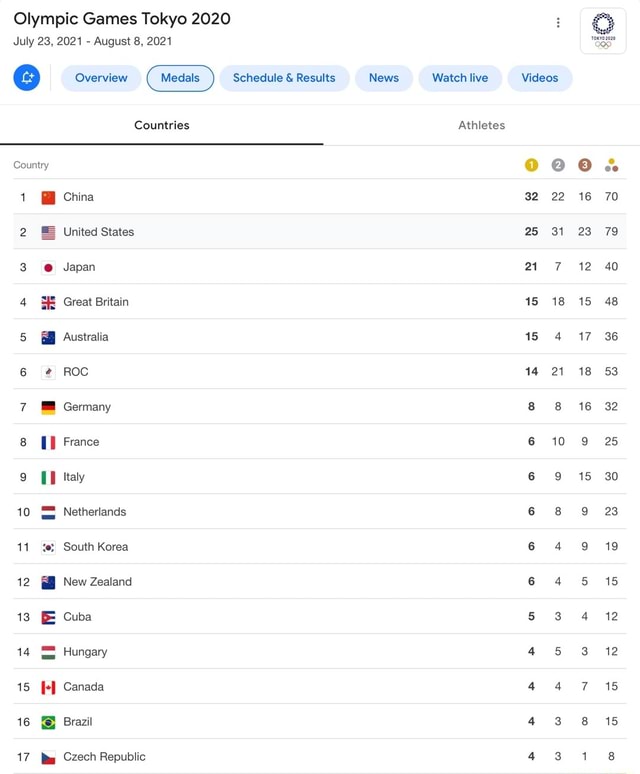Image resolution: width=640 pixels, height=774 pixels.
Task: Click the Watch live button
Action: (460, 78)
